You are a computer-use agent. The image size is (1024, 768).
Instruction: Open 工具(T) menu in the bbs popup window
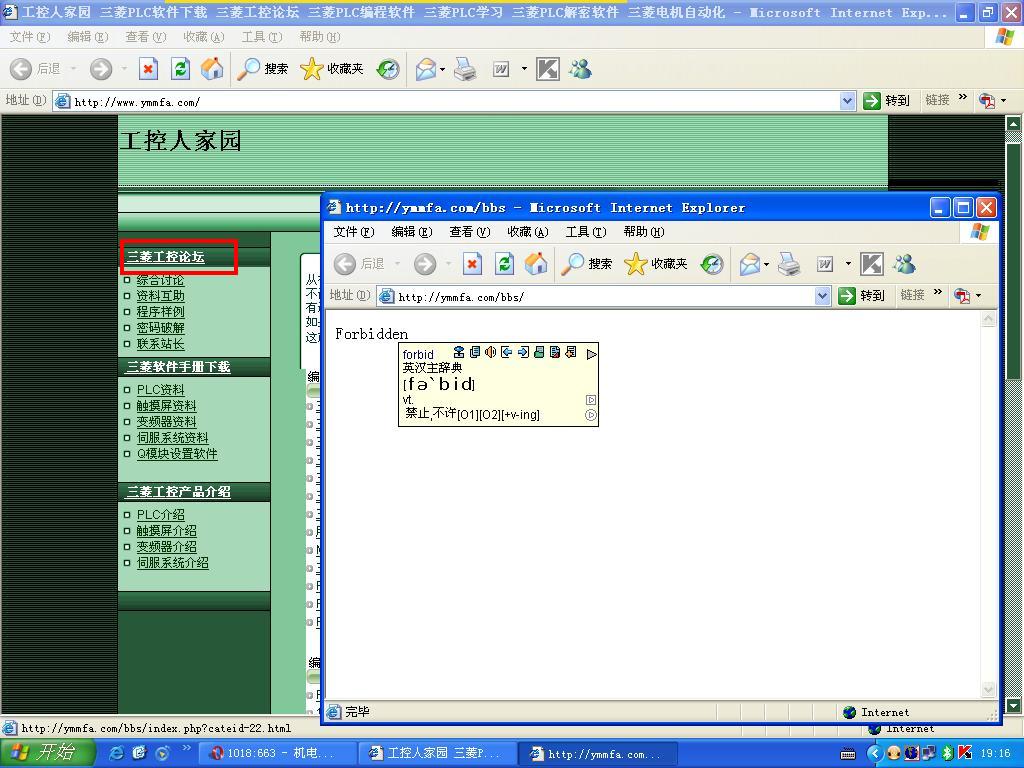click(x=585, y=232)
